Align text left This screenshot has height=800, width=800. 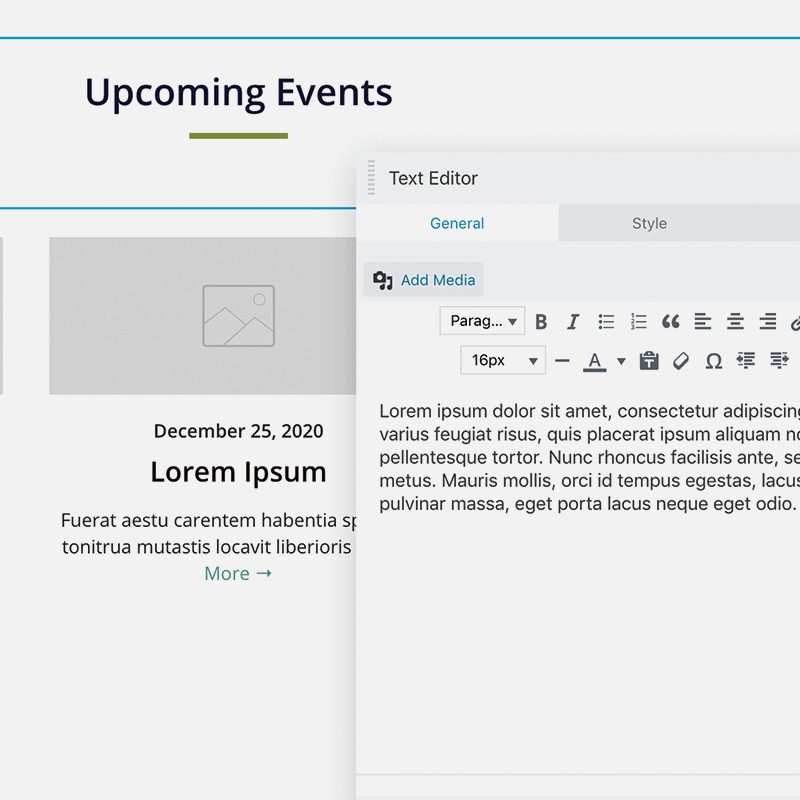pyautogui.click(x=703, y=322)
